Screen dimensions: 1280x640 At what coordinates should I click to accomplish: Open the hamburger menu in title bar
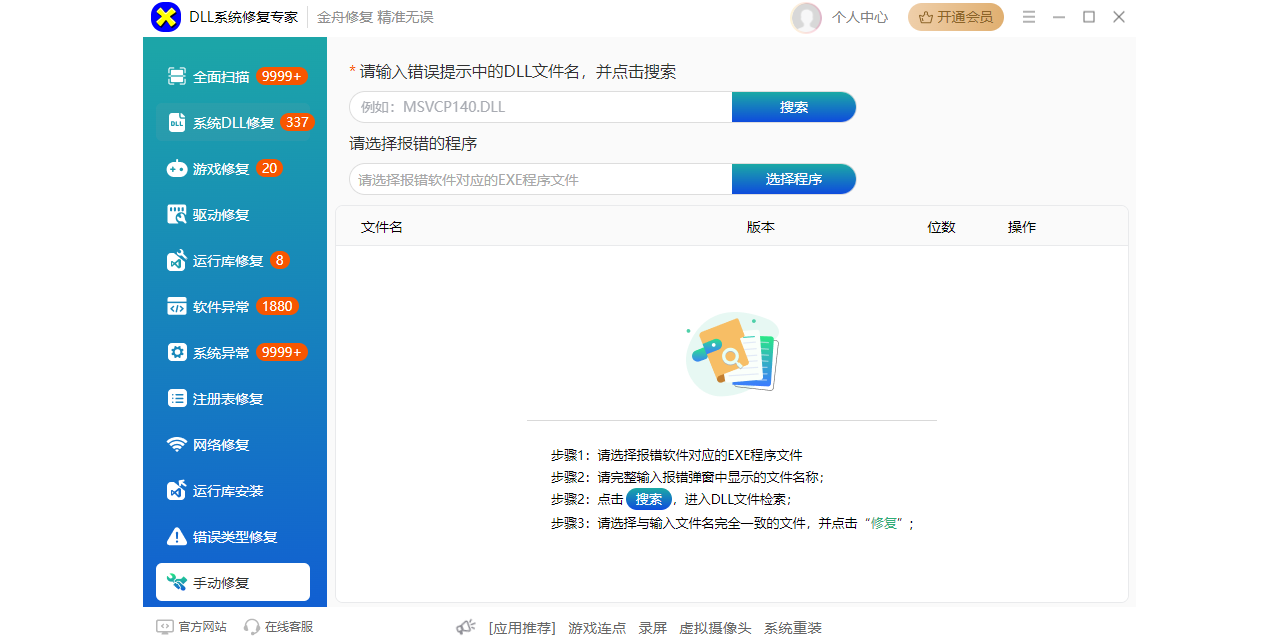(x=1029, y=17)
